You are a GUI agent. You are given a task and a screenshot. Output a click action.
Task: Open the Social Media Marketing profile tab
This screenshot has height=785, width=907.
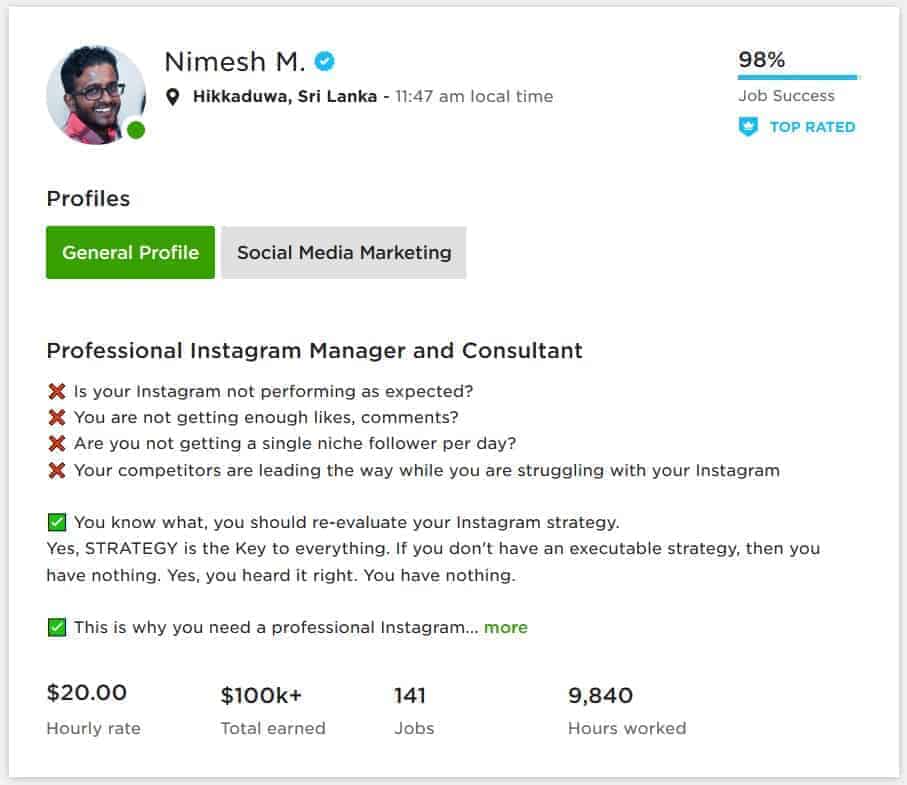pyautogui.click(x=343, y=253)
